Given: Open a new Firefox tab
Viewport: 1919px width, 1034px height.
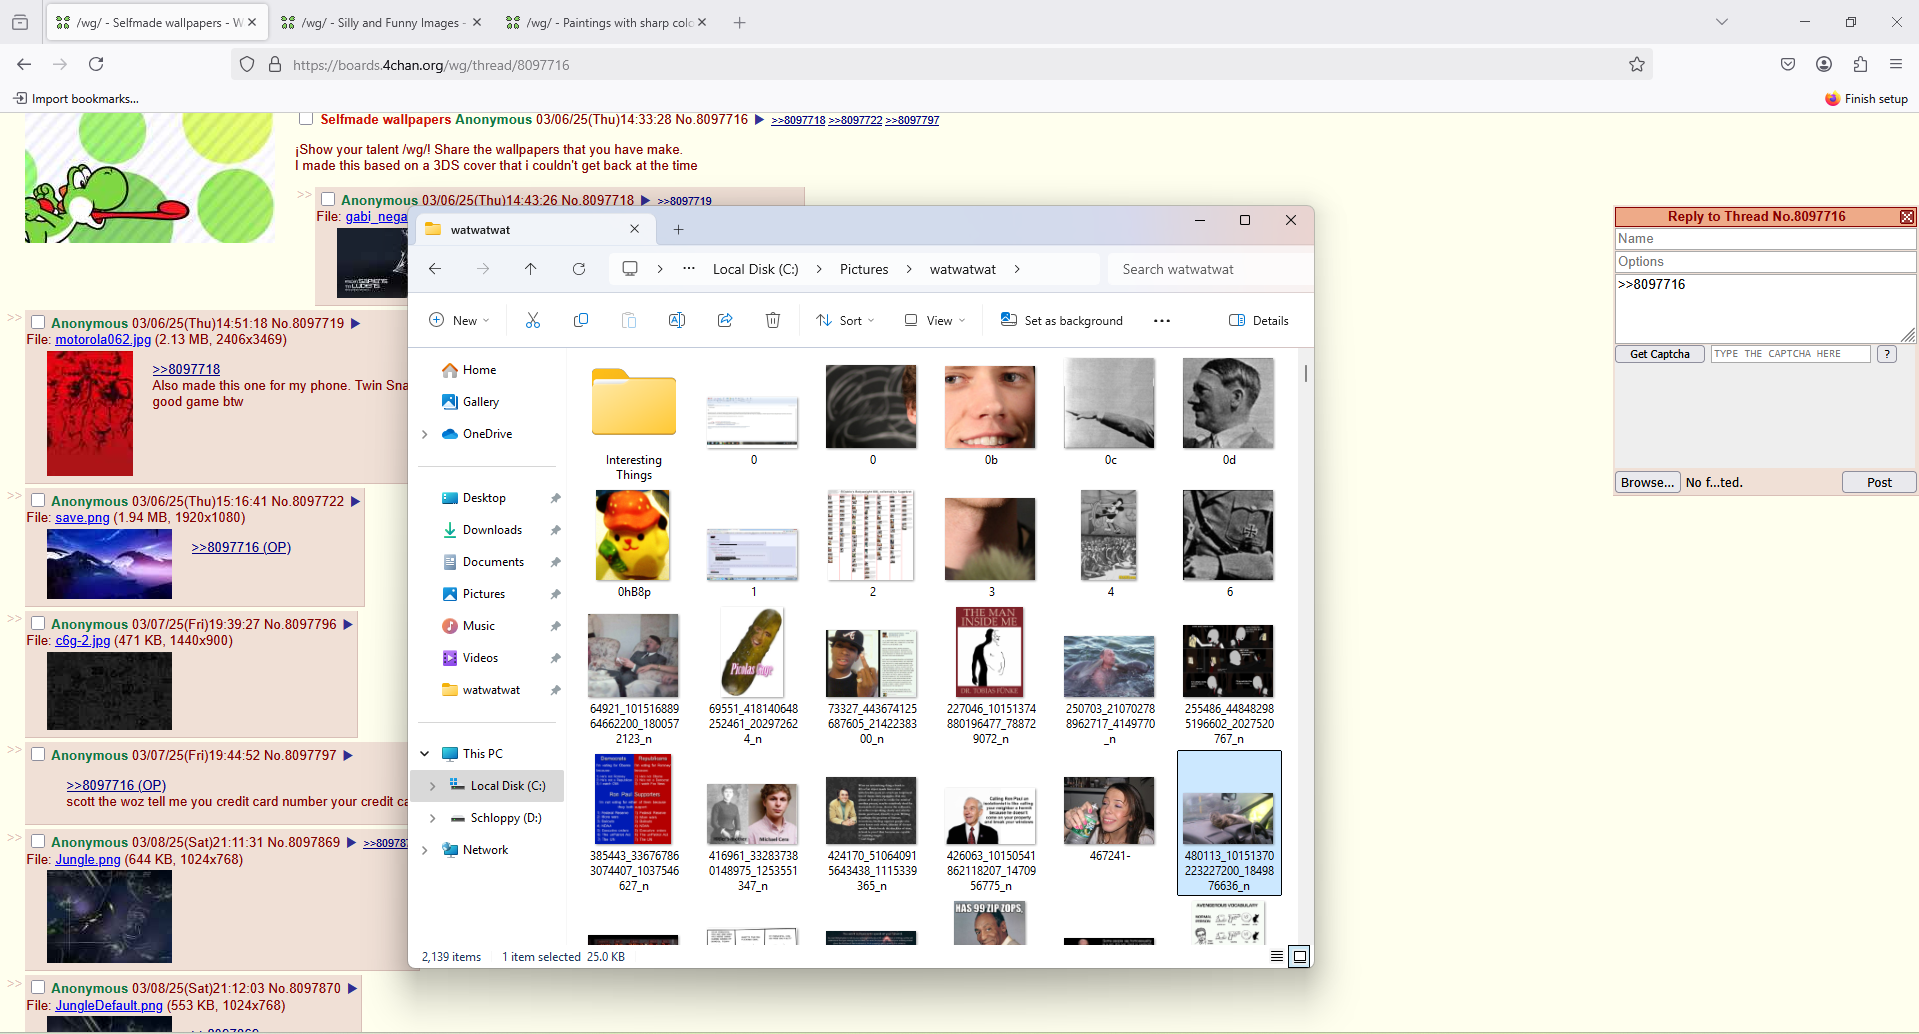Looking at the screenshot, I should [740, 22].
